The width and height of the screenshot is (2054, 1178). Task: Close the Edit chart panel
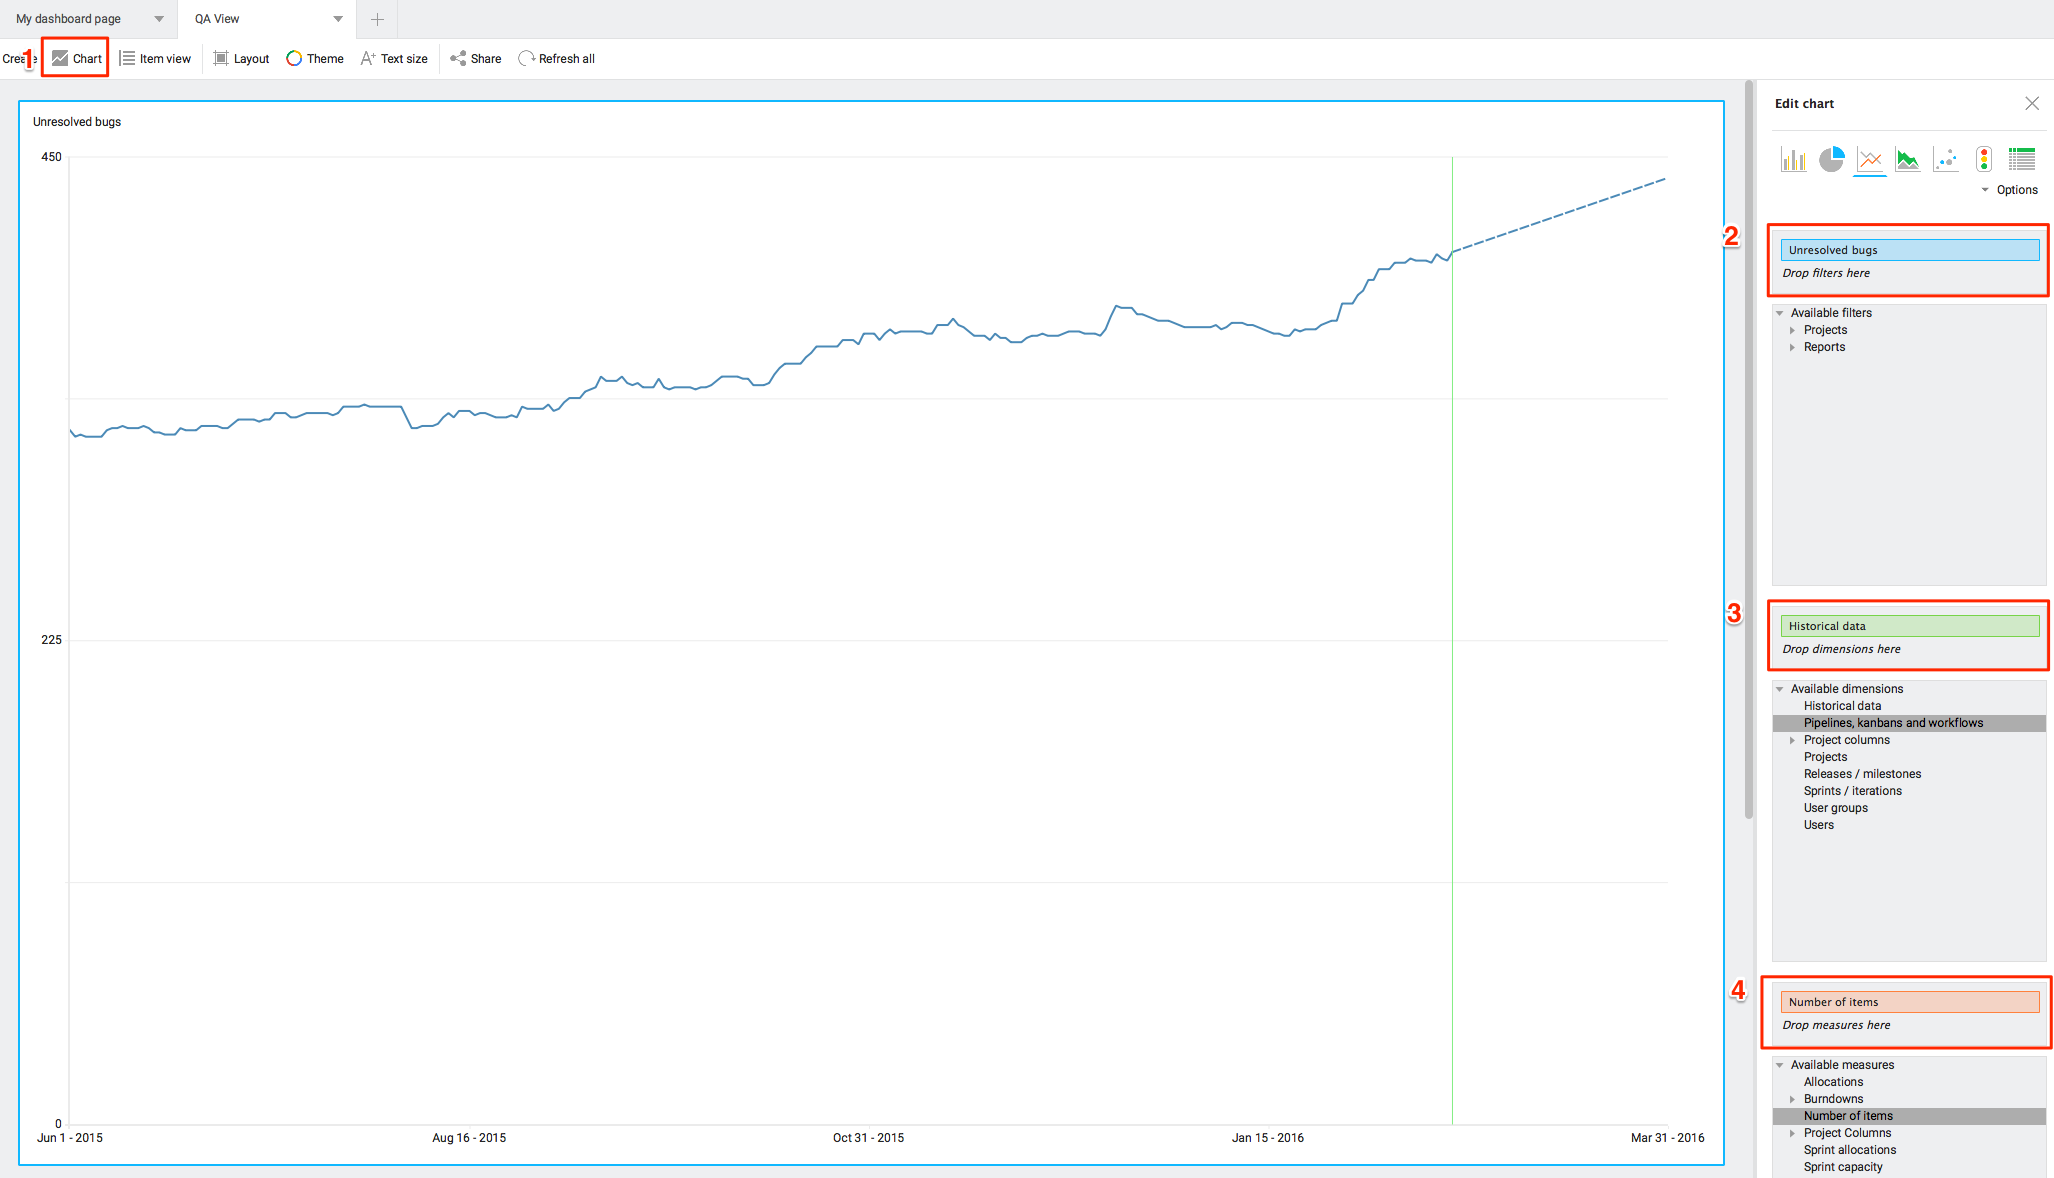[2031, 104]
